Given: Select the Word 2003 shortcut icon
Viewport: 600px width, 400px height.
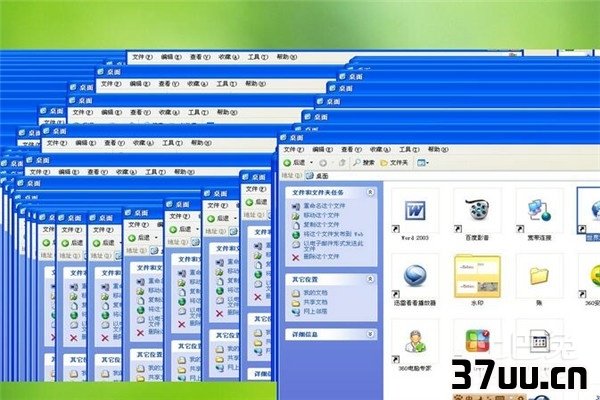Looking at the screenshot, I should click(x=415, y=211).
